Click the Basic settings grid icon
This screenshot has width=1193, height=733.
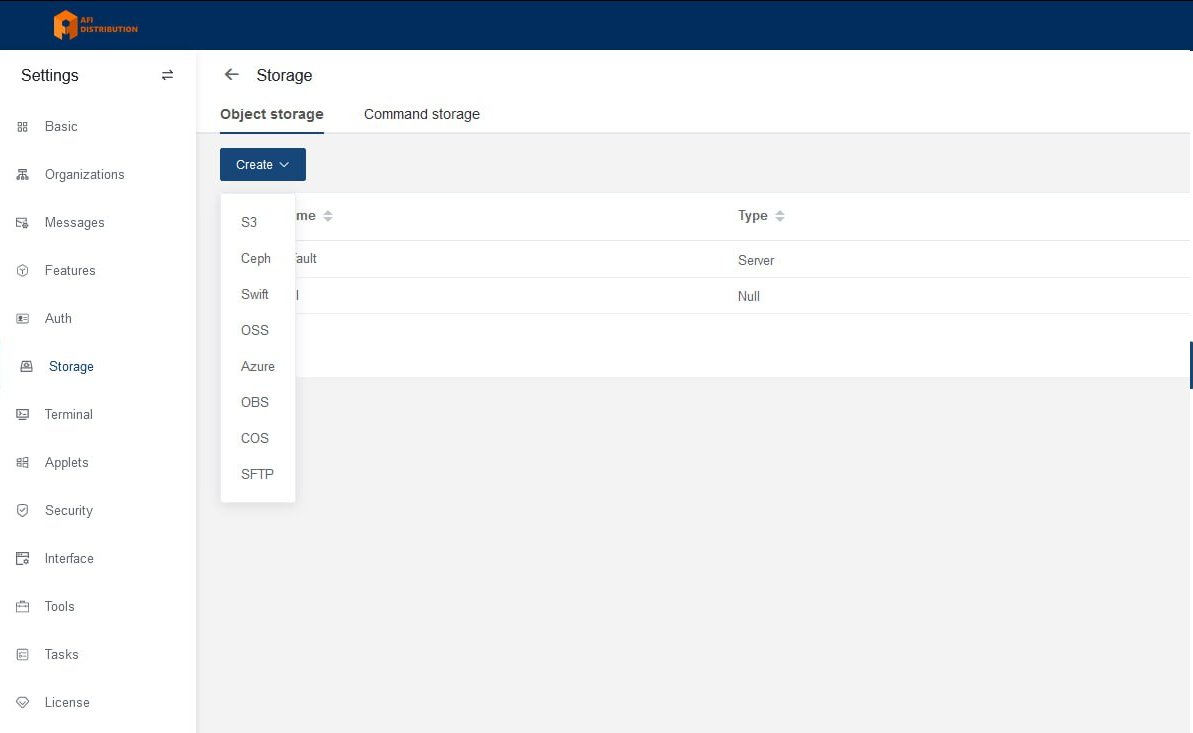[x=22, y=127]
